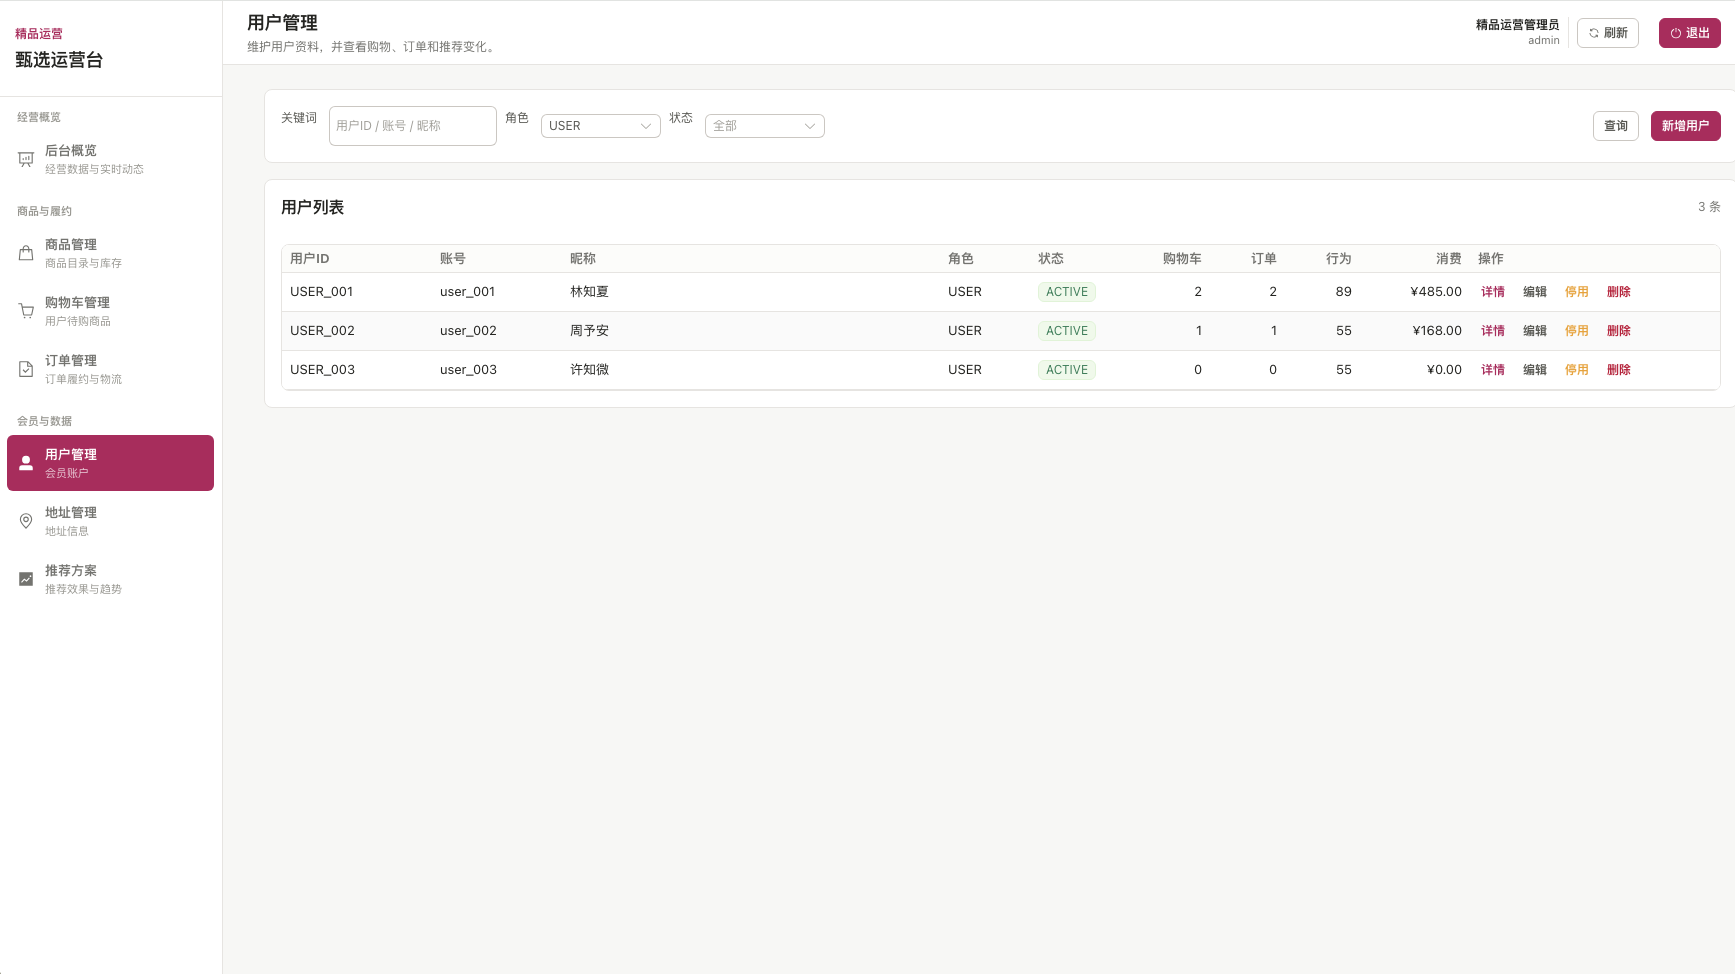Viewport: 1735px width, 974px height.
Task: Open the 角色 USER dropdown
Action: [x=600, y=126]
